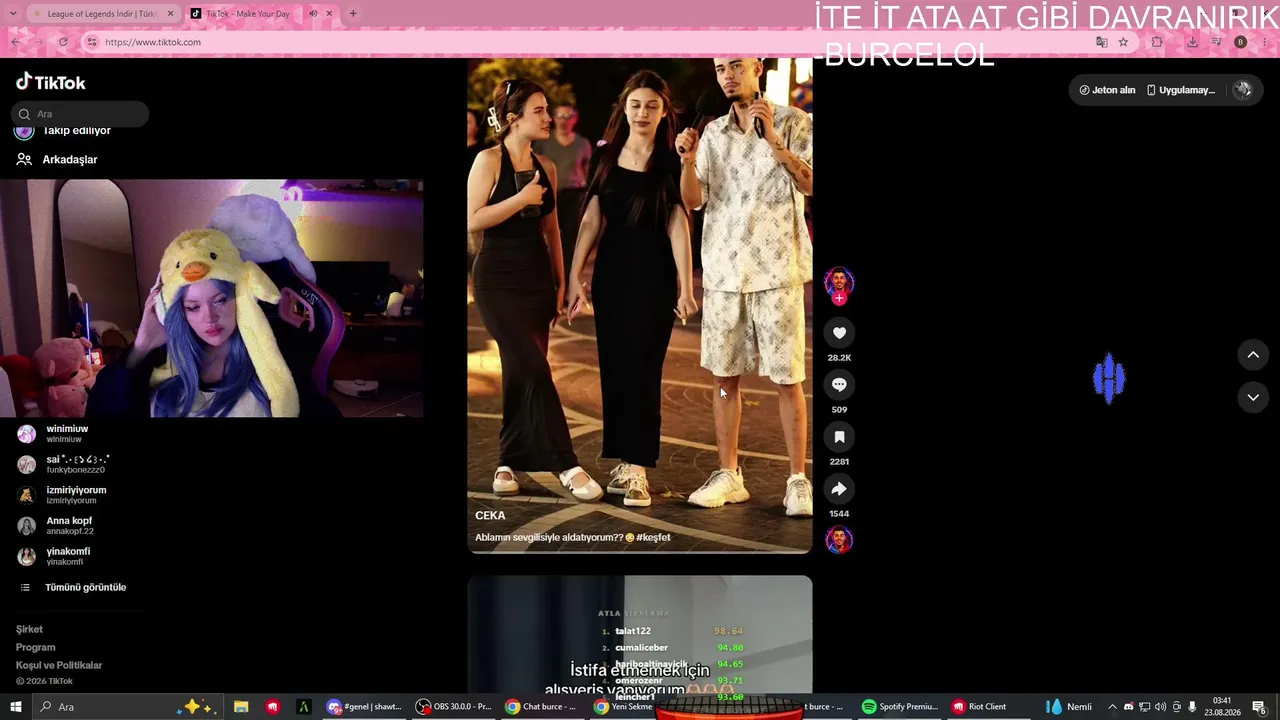Click the CEKA street interview video
The image size is (1280, 720).
(x=640, y=305)
